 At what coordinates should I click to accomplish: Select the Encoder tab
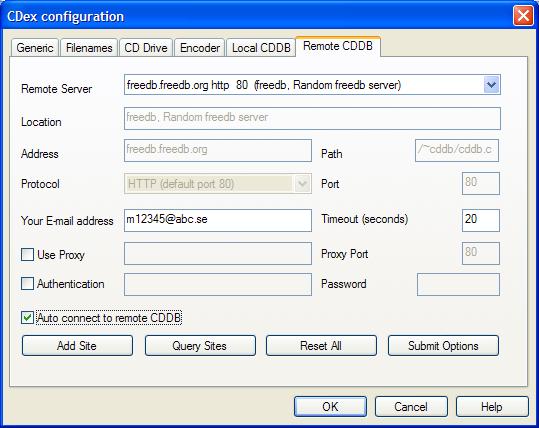click(x=200, y=47)
